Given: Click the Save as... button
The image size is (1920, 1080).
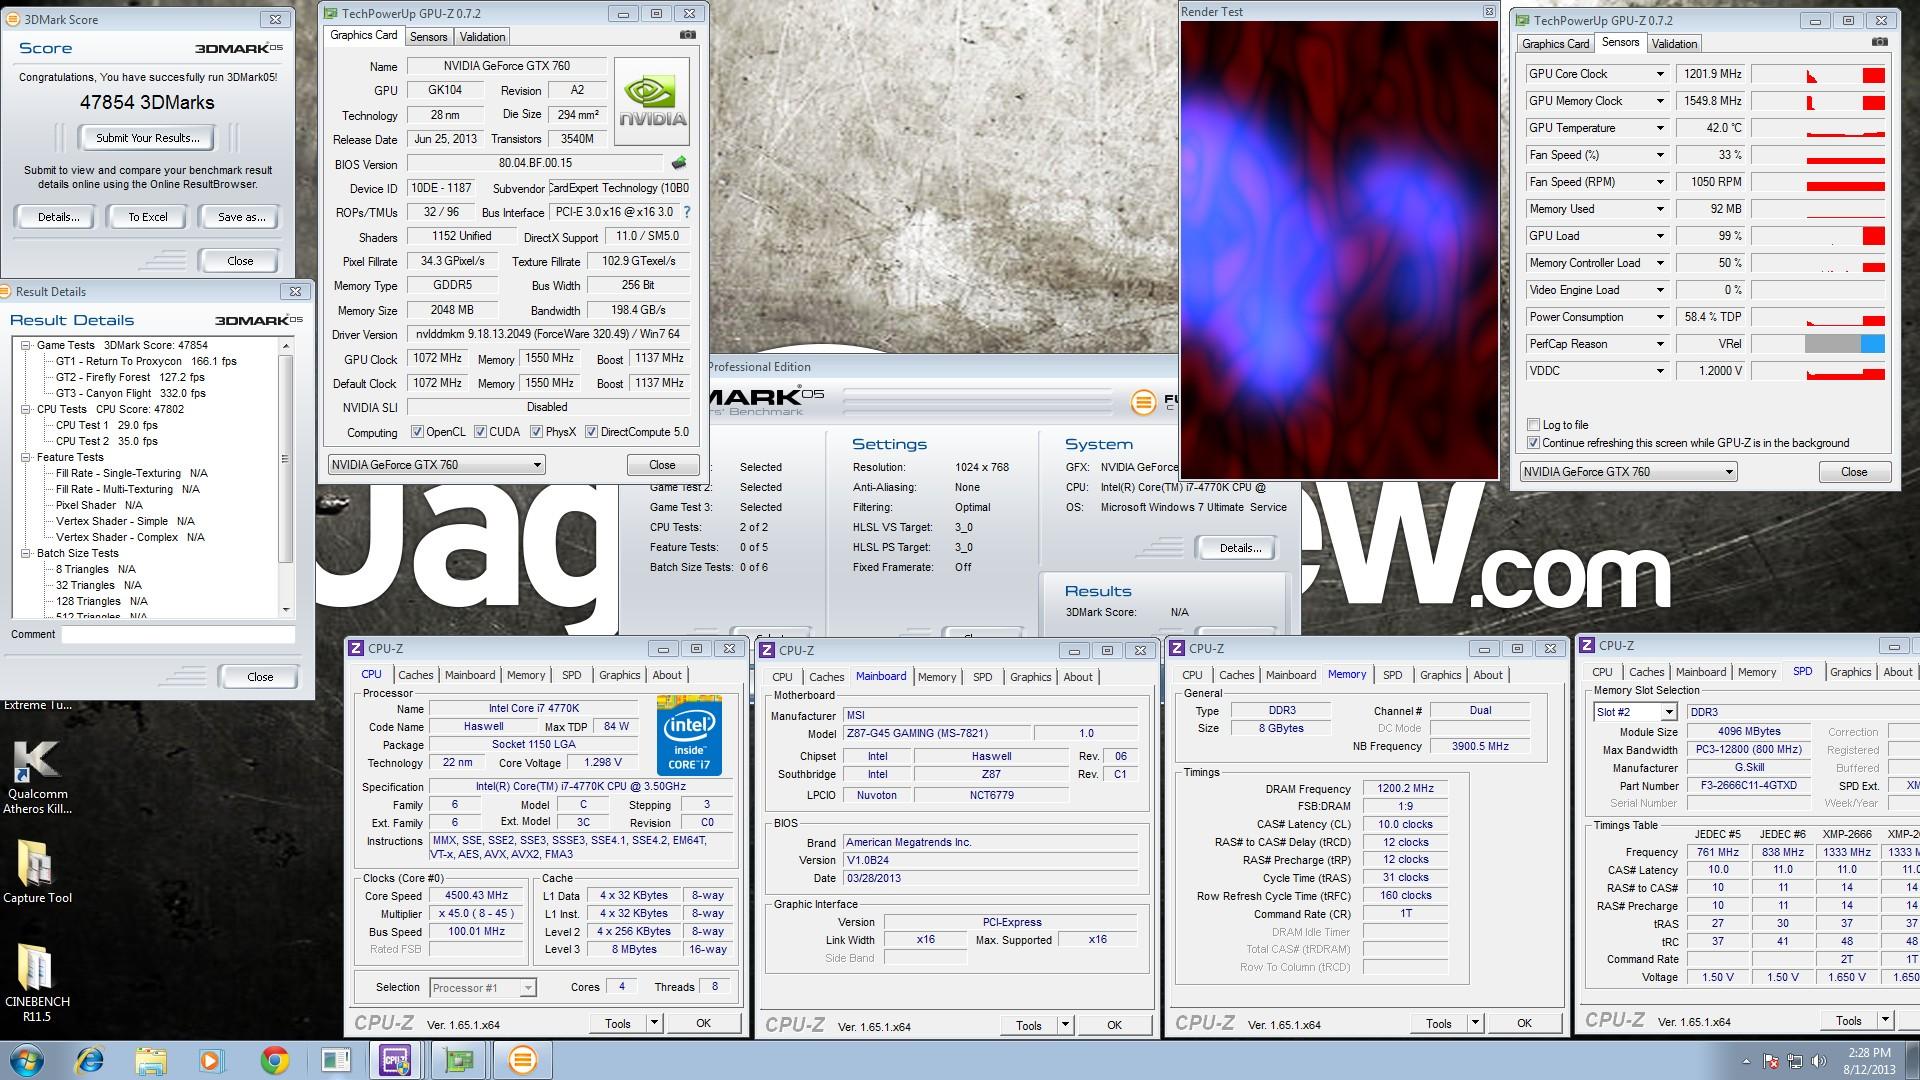Looking at the screenshot, I should coord(241,217).
